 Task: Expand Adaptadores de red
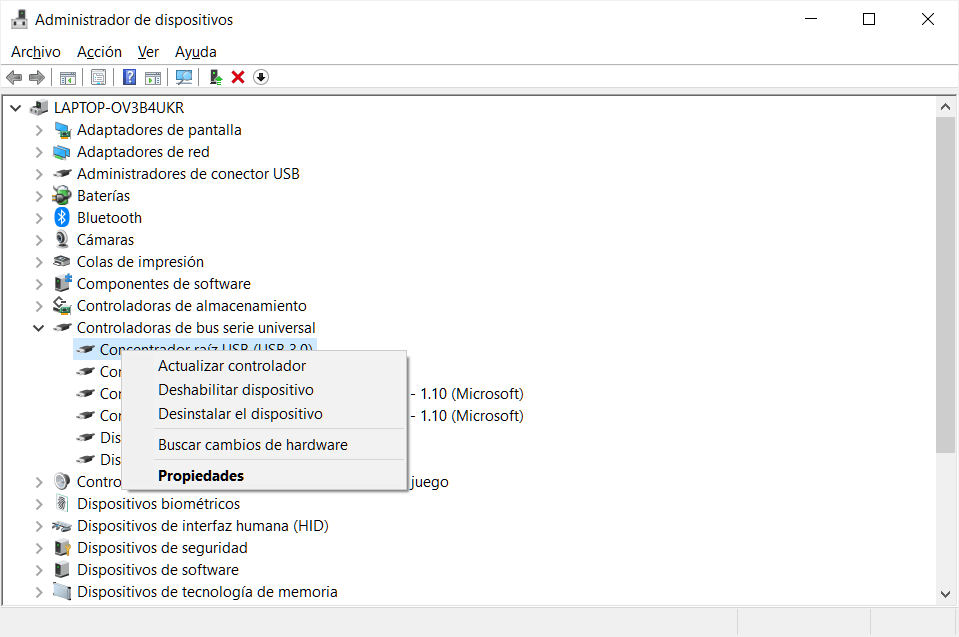(x=39, y=152)
